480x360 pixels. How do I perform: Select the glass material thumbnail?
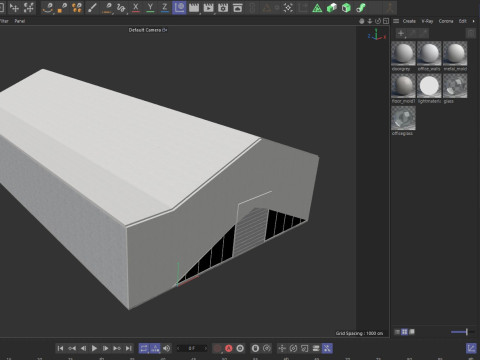tap(455, 86)
